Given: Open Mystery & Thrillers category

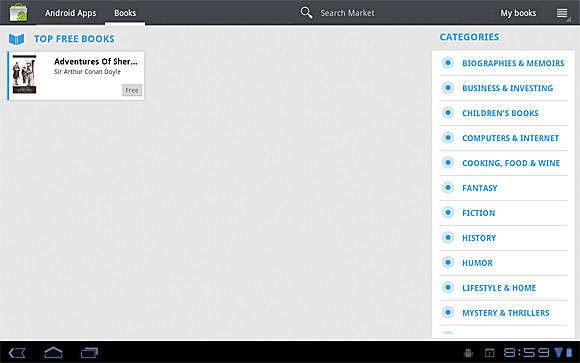Looking at the screenshot, I should 506,313.
